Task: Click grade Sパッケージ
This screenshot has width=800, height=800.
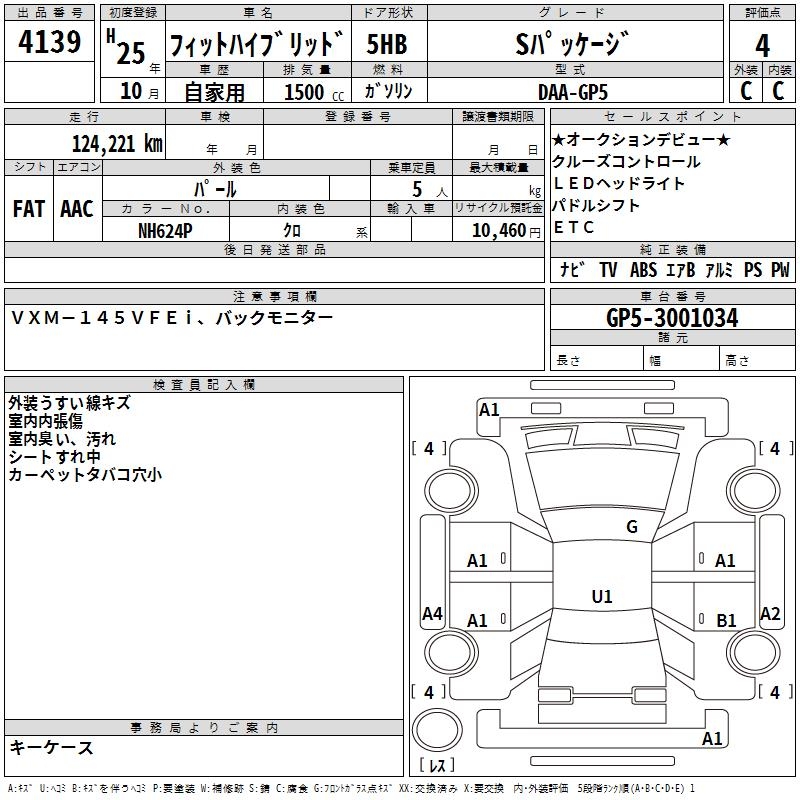Action: click(x=571, y=44)
